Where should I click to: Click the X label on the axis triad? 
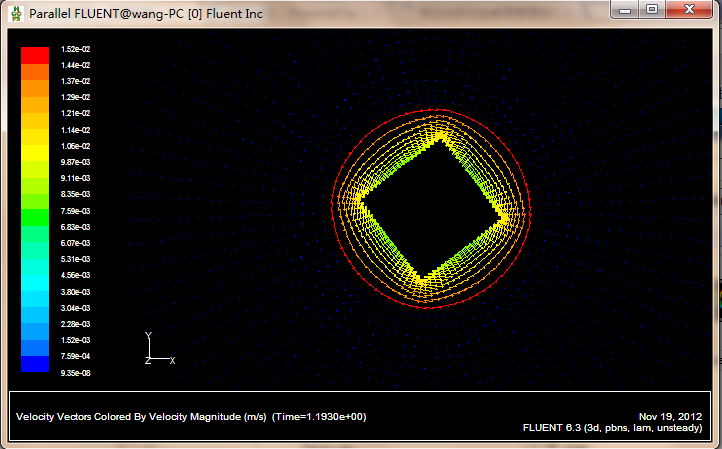pos(172,360)
